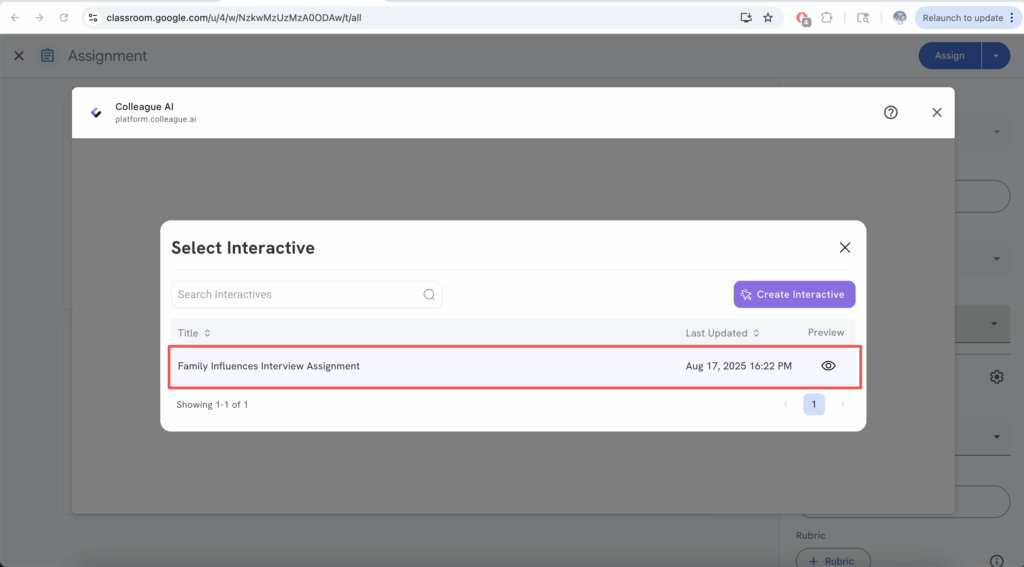Screen dimensions: 1024x567
Task: Bookmark this page with the star icon
Action: pyautogui.click(x=768, y=18)
